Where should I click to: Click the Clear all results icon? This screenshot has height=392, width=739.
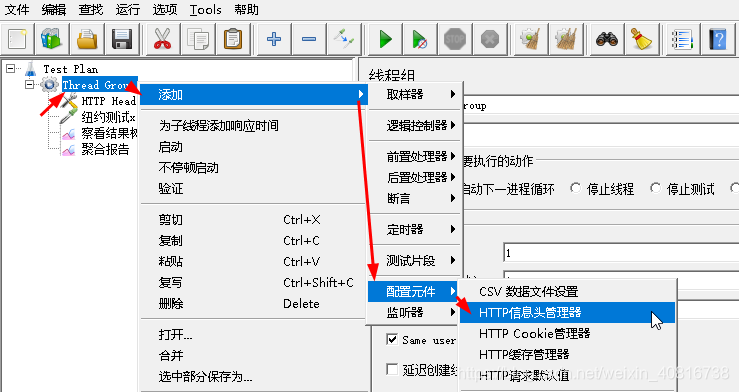click(x=566, y=39)
